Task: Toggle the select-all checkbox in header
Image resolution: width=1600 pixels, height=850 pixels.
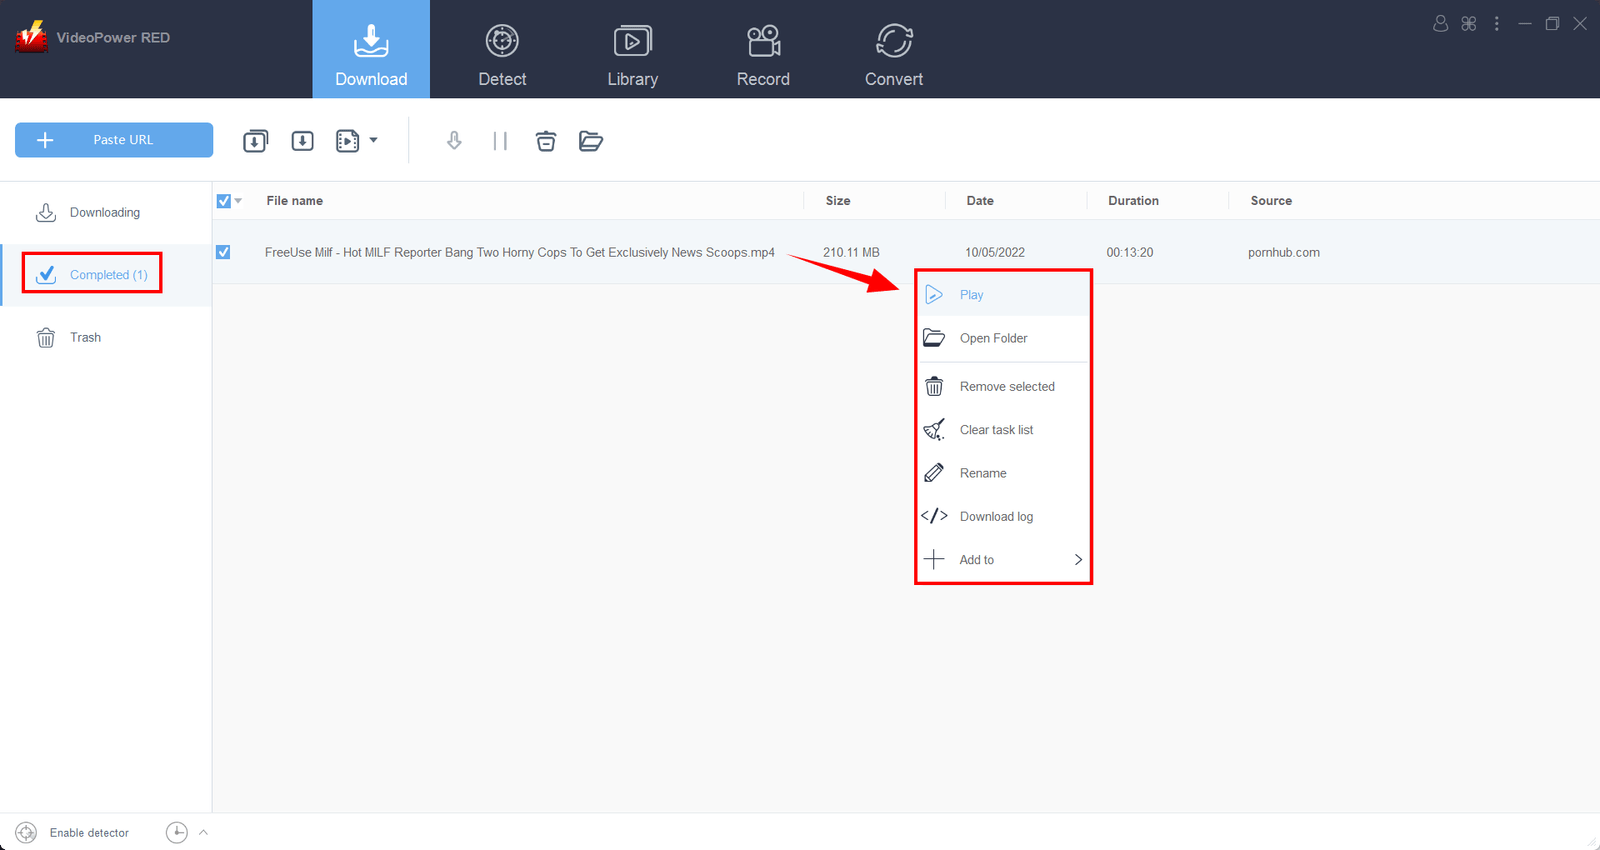Action: coord(224,201)
